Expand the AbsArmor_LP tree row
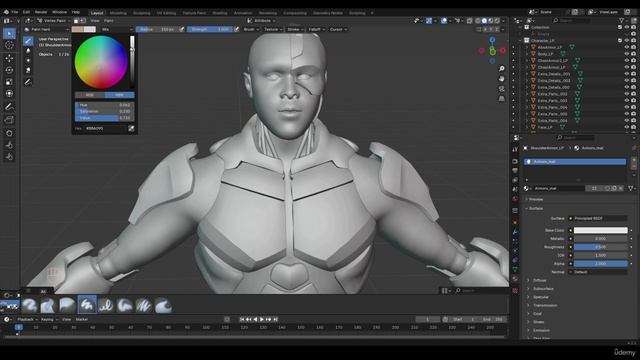The height and width of the screenshot is (360, 640). (527, 47)
